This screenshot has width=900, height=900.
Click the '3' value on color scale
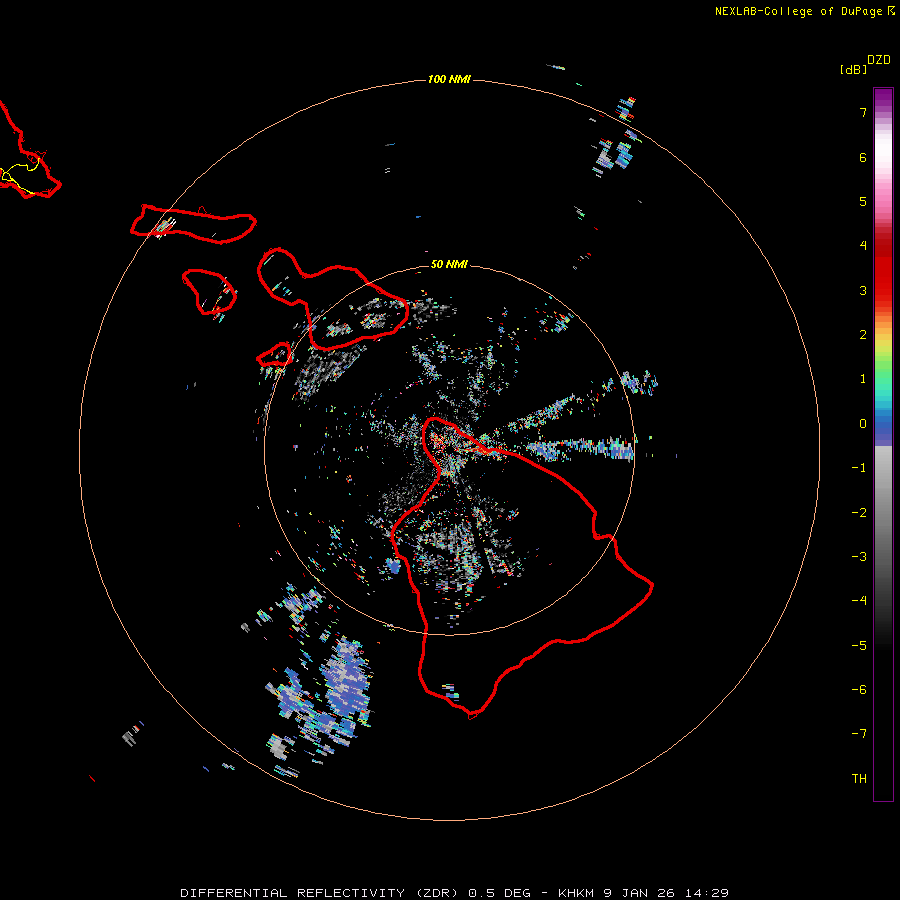[x=863, y=290]
